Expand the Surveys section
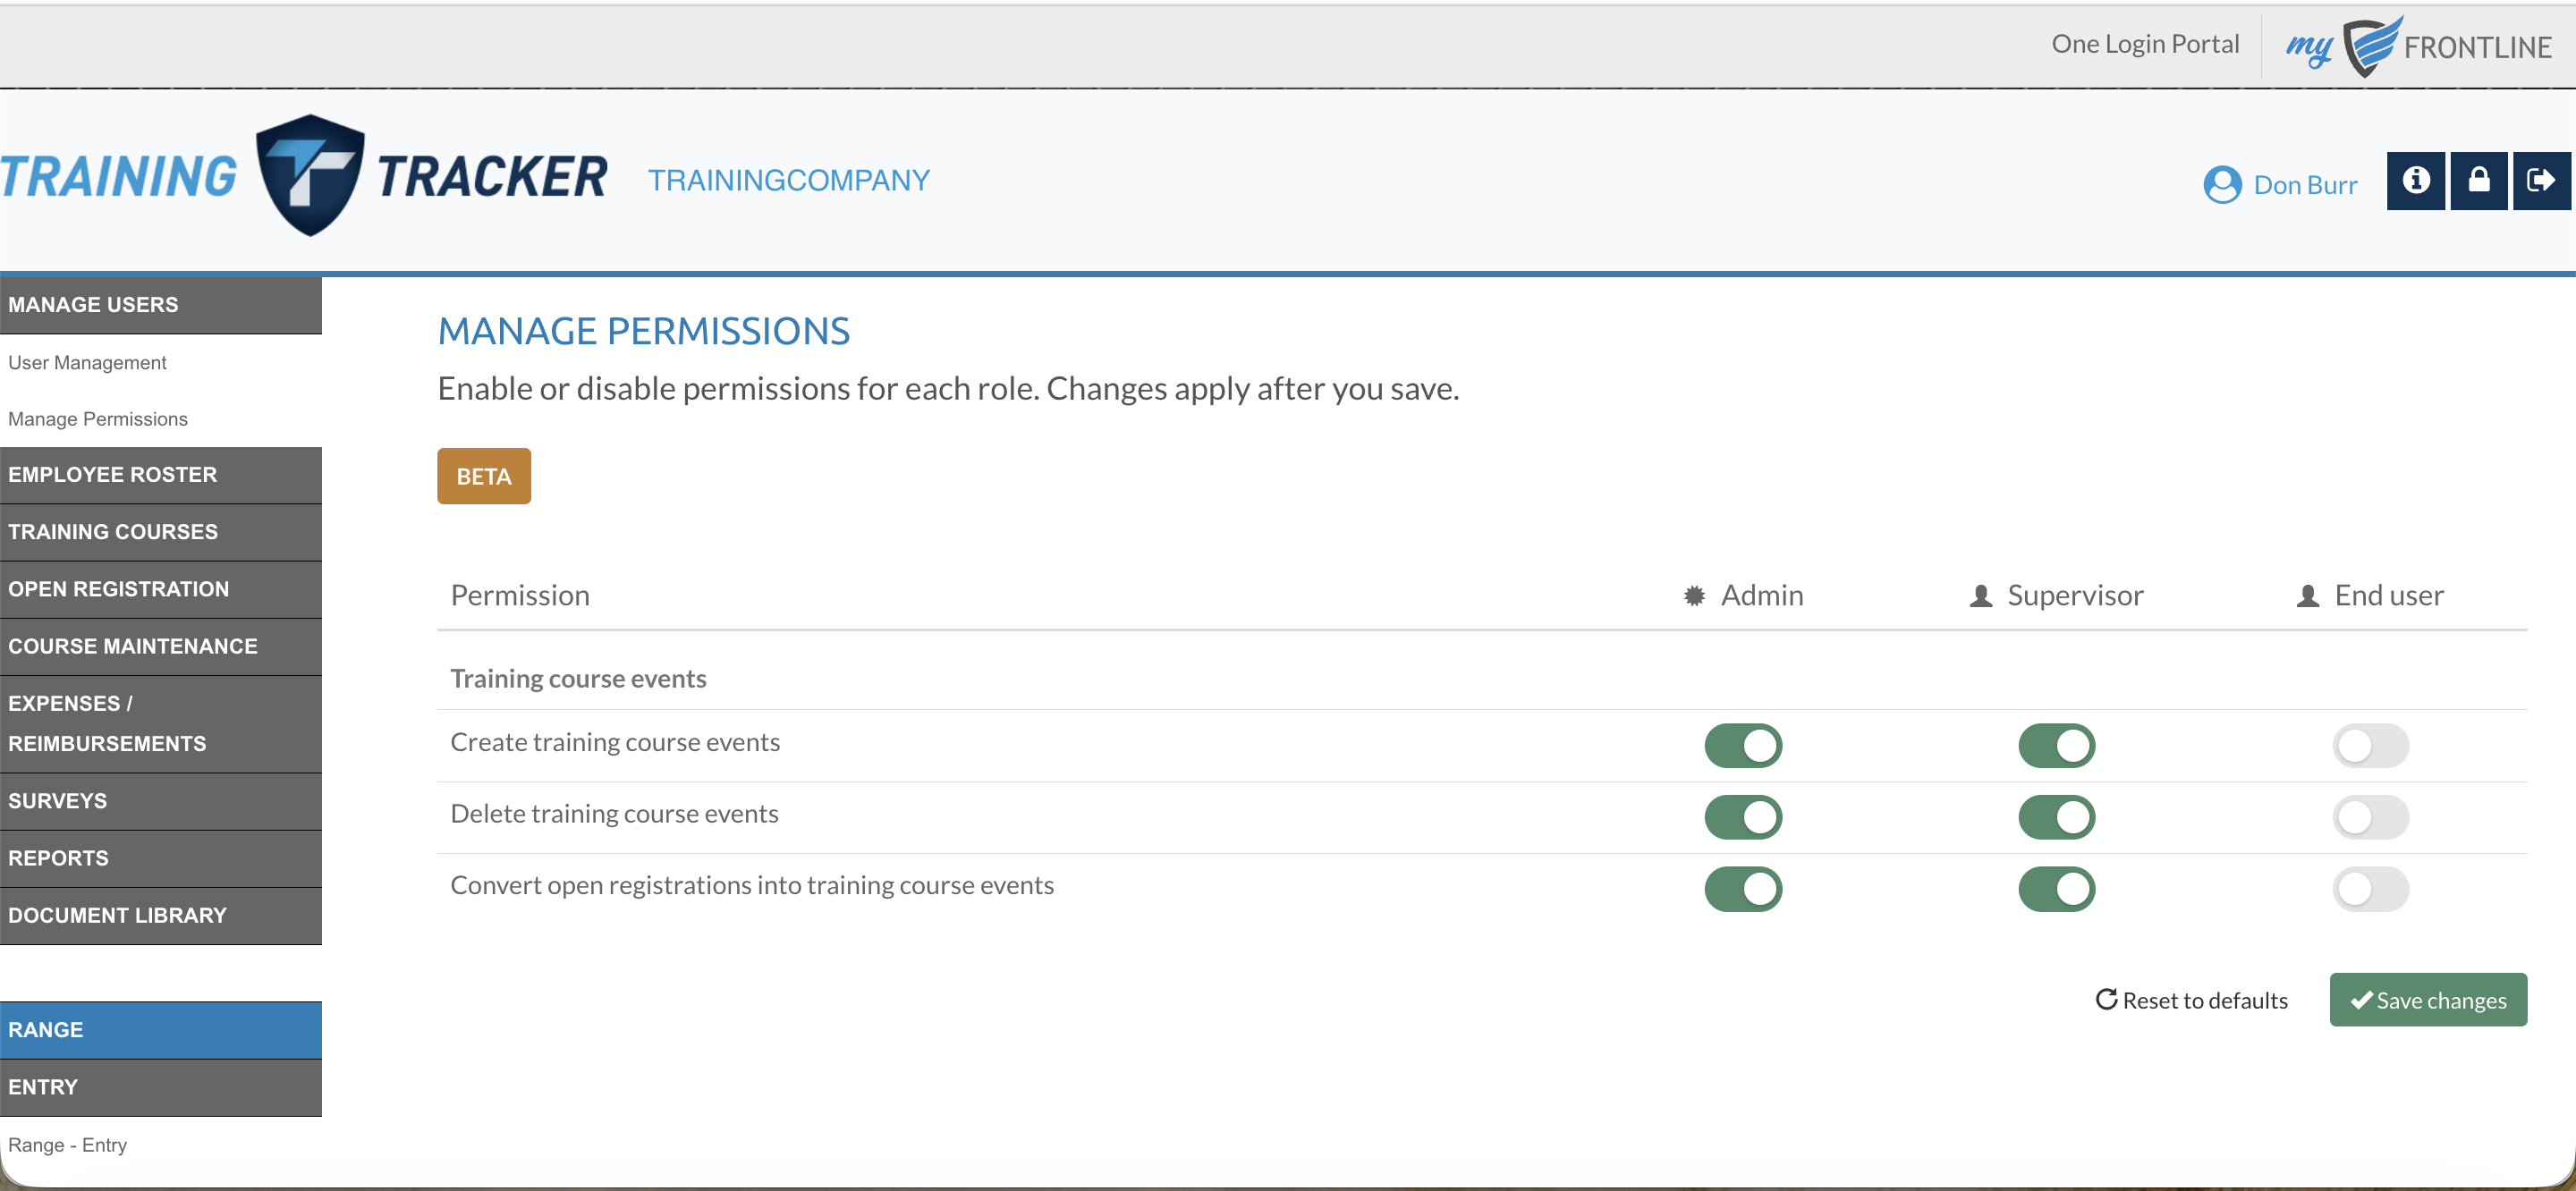Screen dimensions: 2576x1191 [x=161, y=801]
